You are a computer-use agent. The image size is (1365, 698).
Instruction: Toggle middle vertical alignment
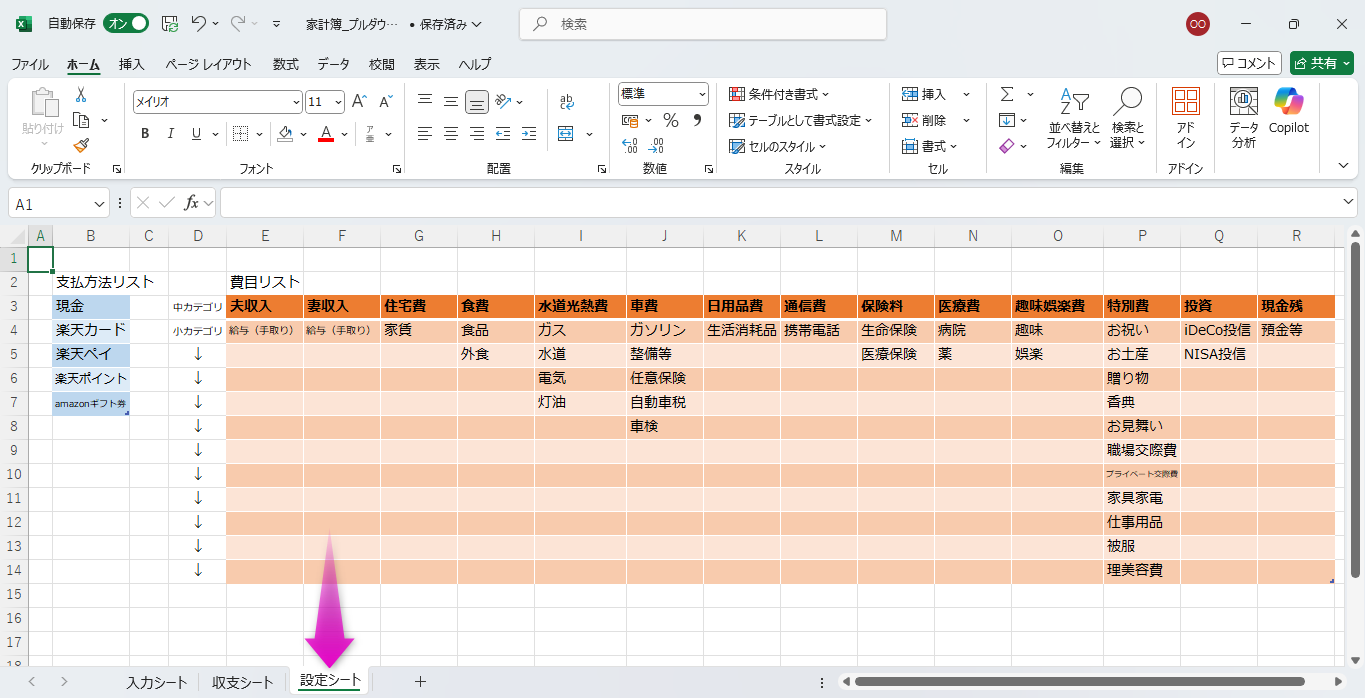click(451, 101)
